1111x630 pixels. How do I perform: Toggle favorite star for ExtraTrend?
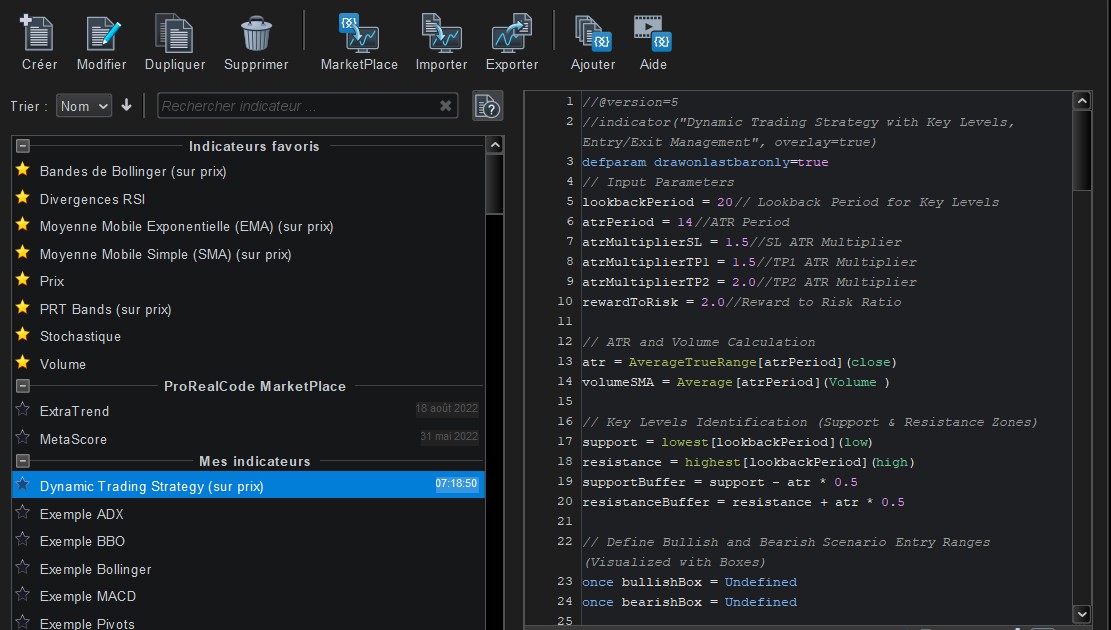pos(23,410)
